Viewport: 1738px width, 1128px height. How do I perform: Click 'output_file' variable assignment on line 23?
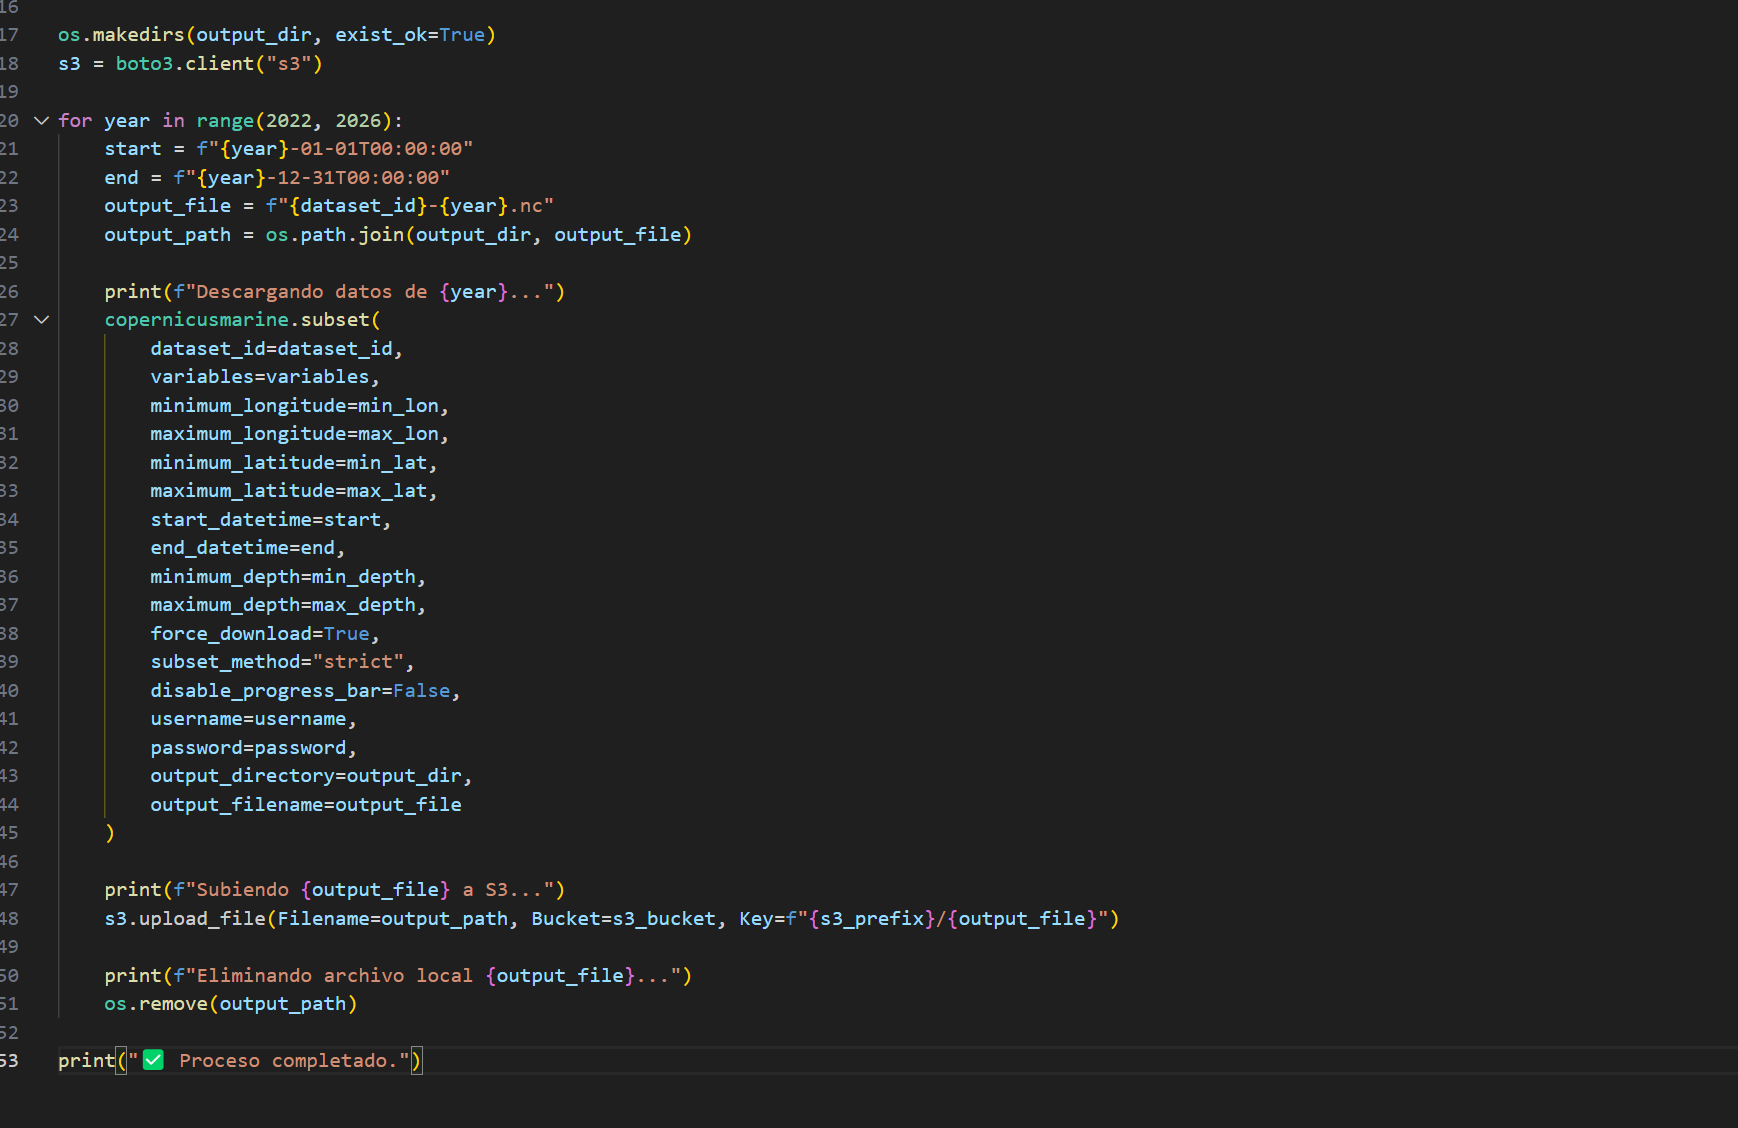point(168,206)
